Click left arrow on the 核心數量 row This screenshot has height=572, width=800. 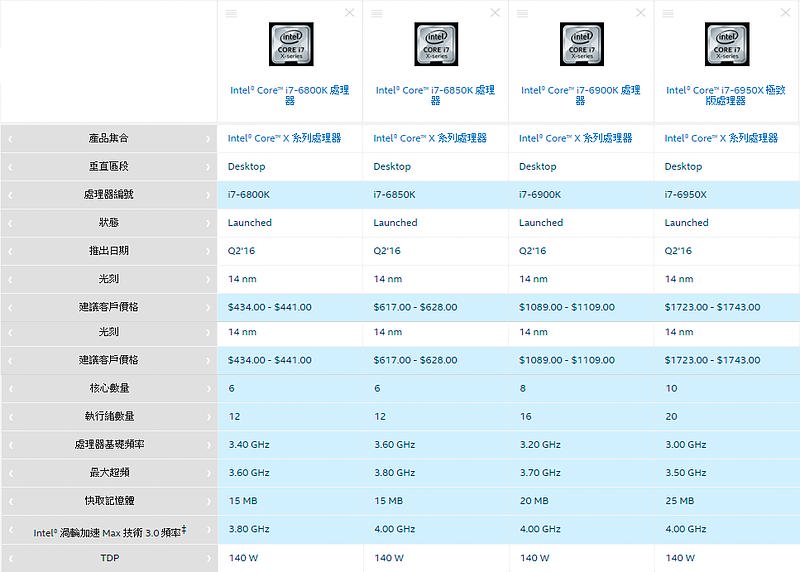(10, 389)
